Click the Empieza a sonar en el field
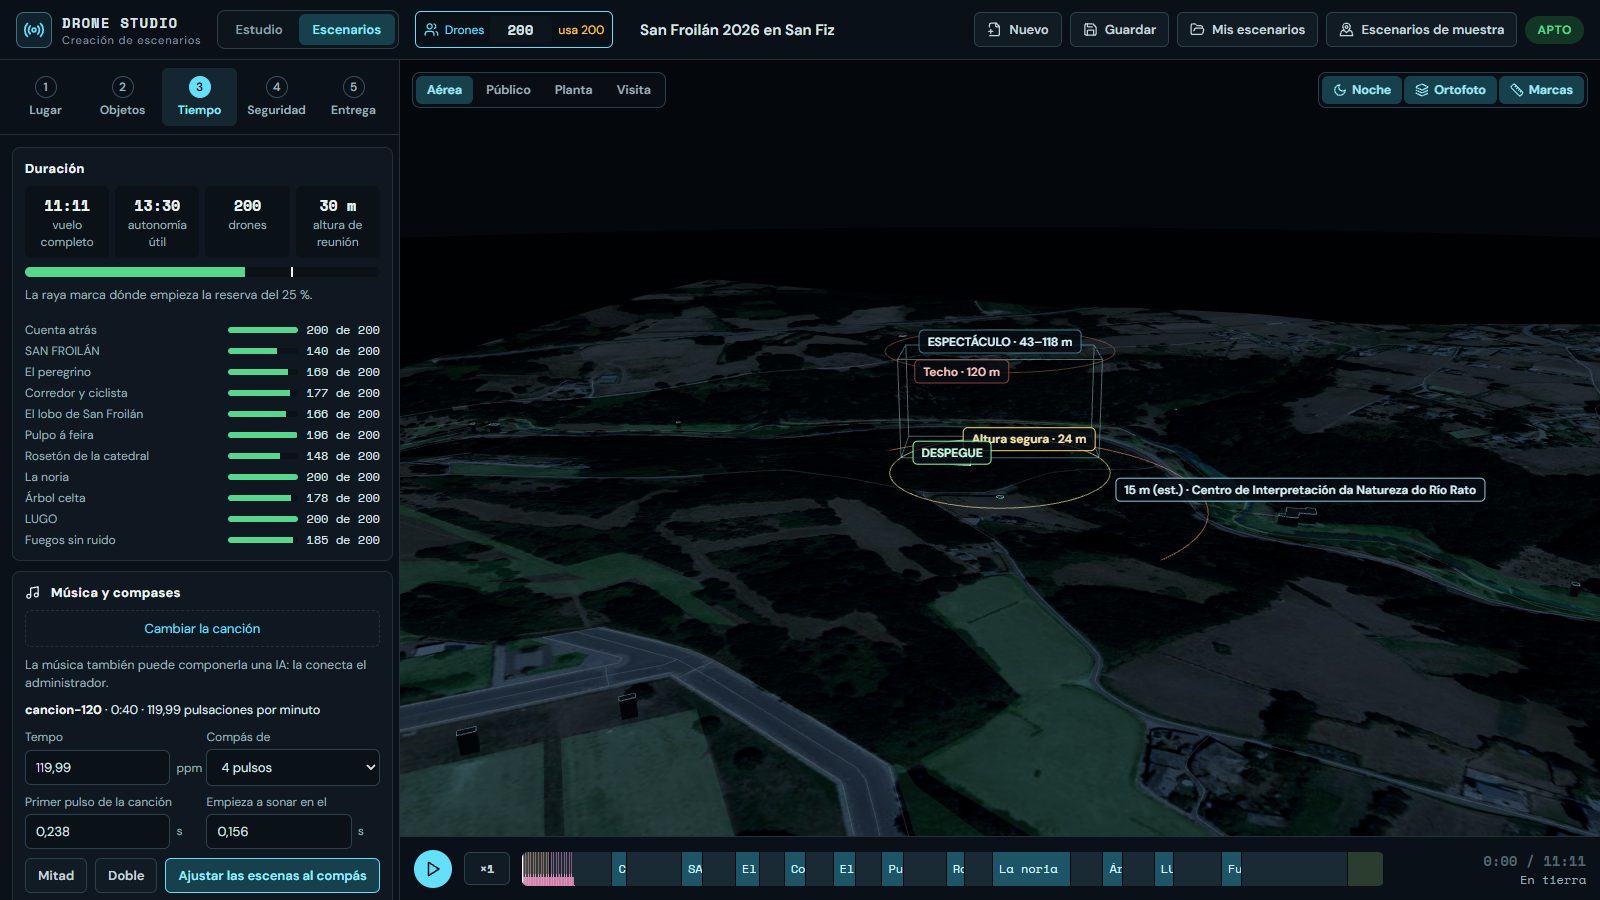 [278, 831]
